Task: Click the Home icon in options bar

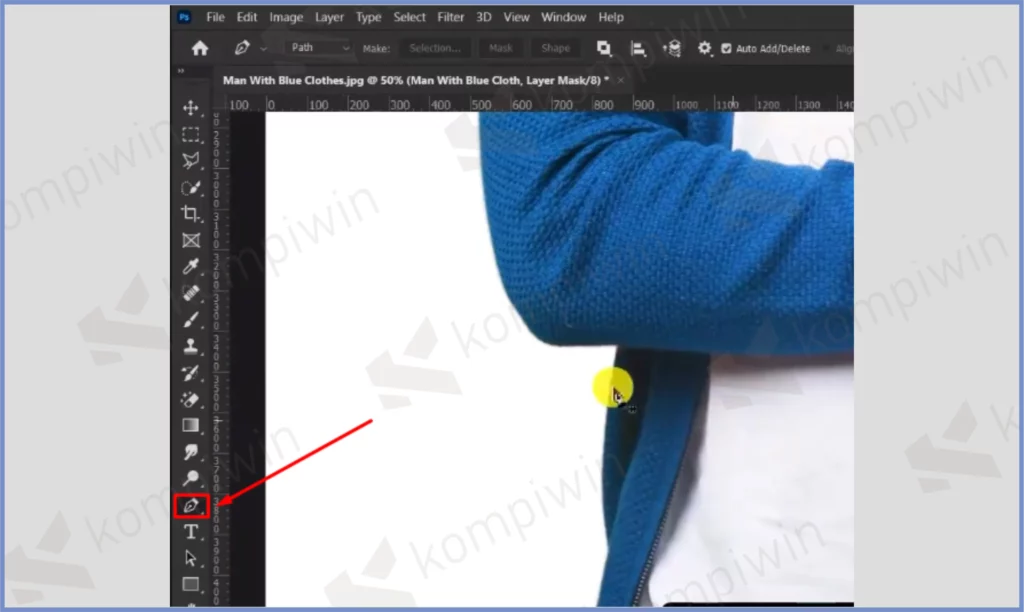Action: pos(200,48)
